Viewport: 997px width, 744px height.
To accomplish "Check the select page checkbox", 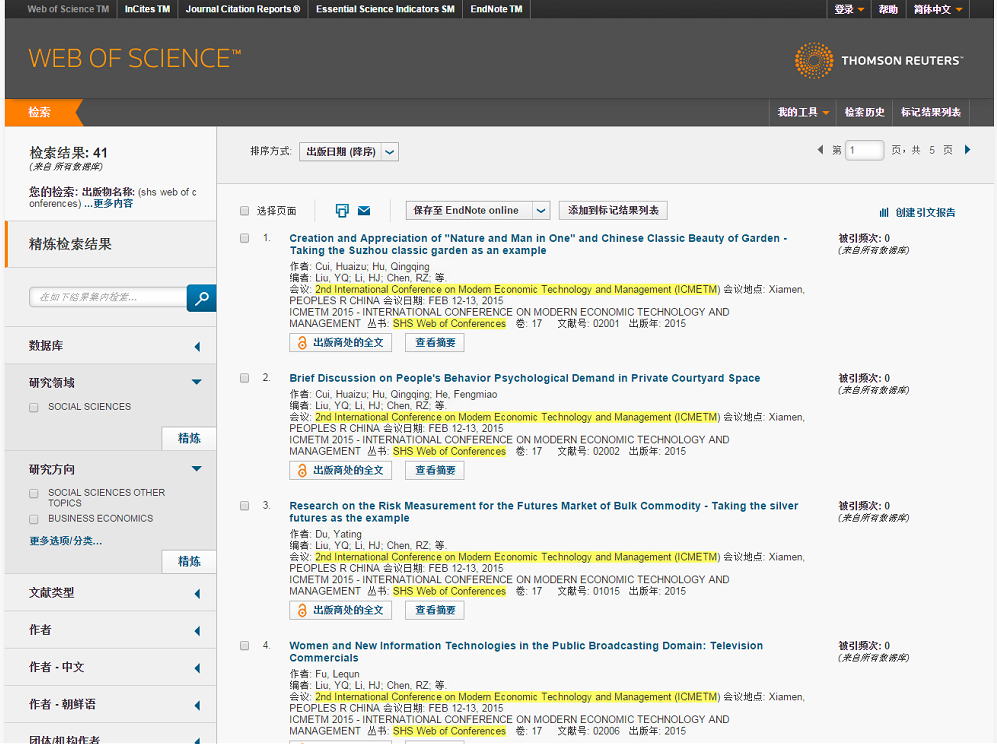I will click(244, 210).
